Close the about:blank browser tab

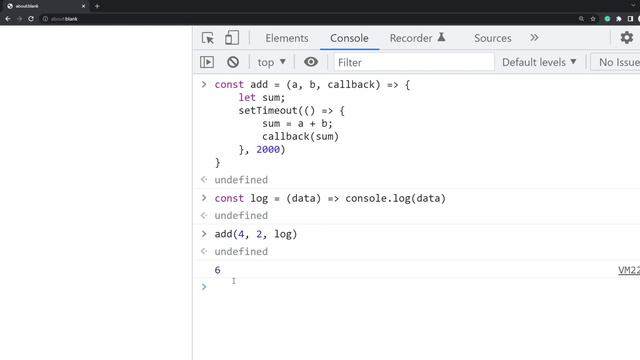83,6
